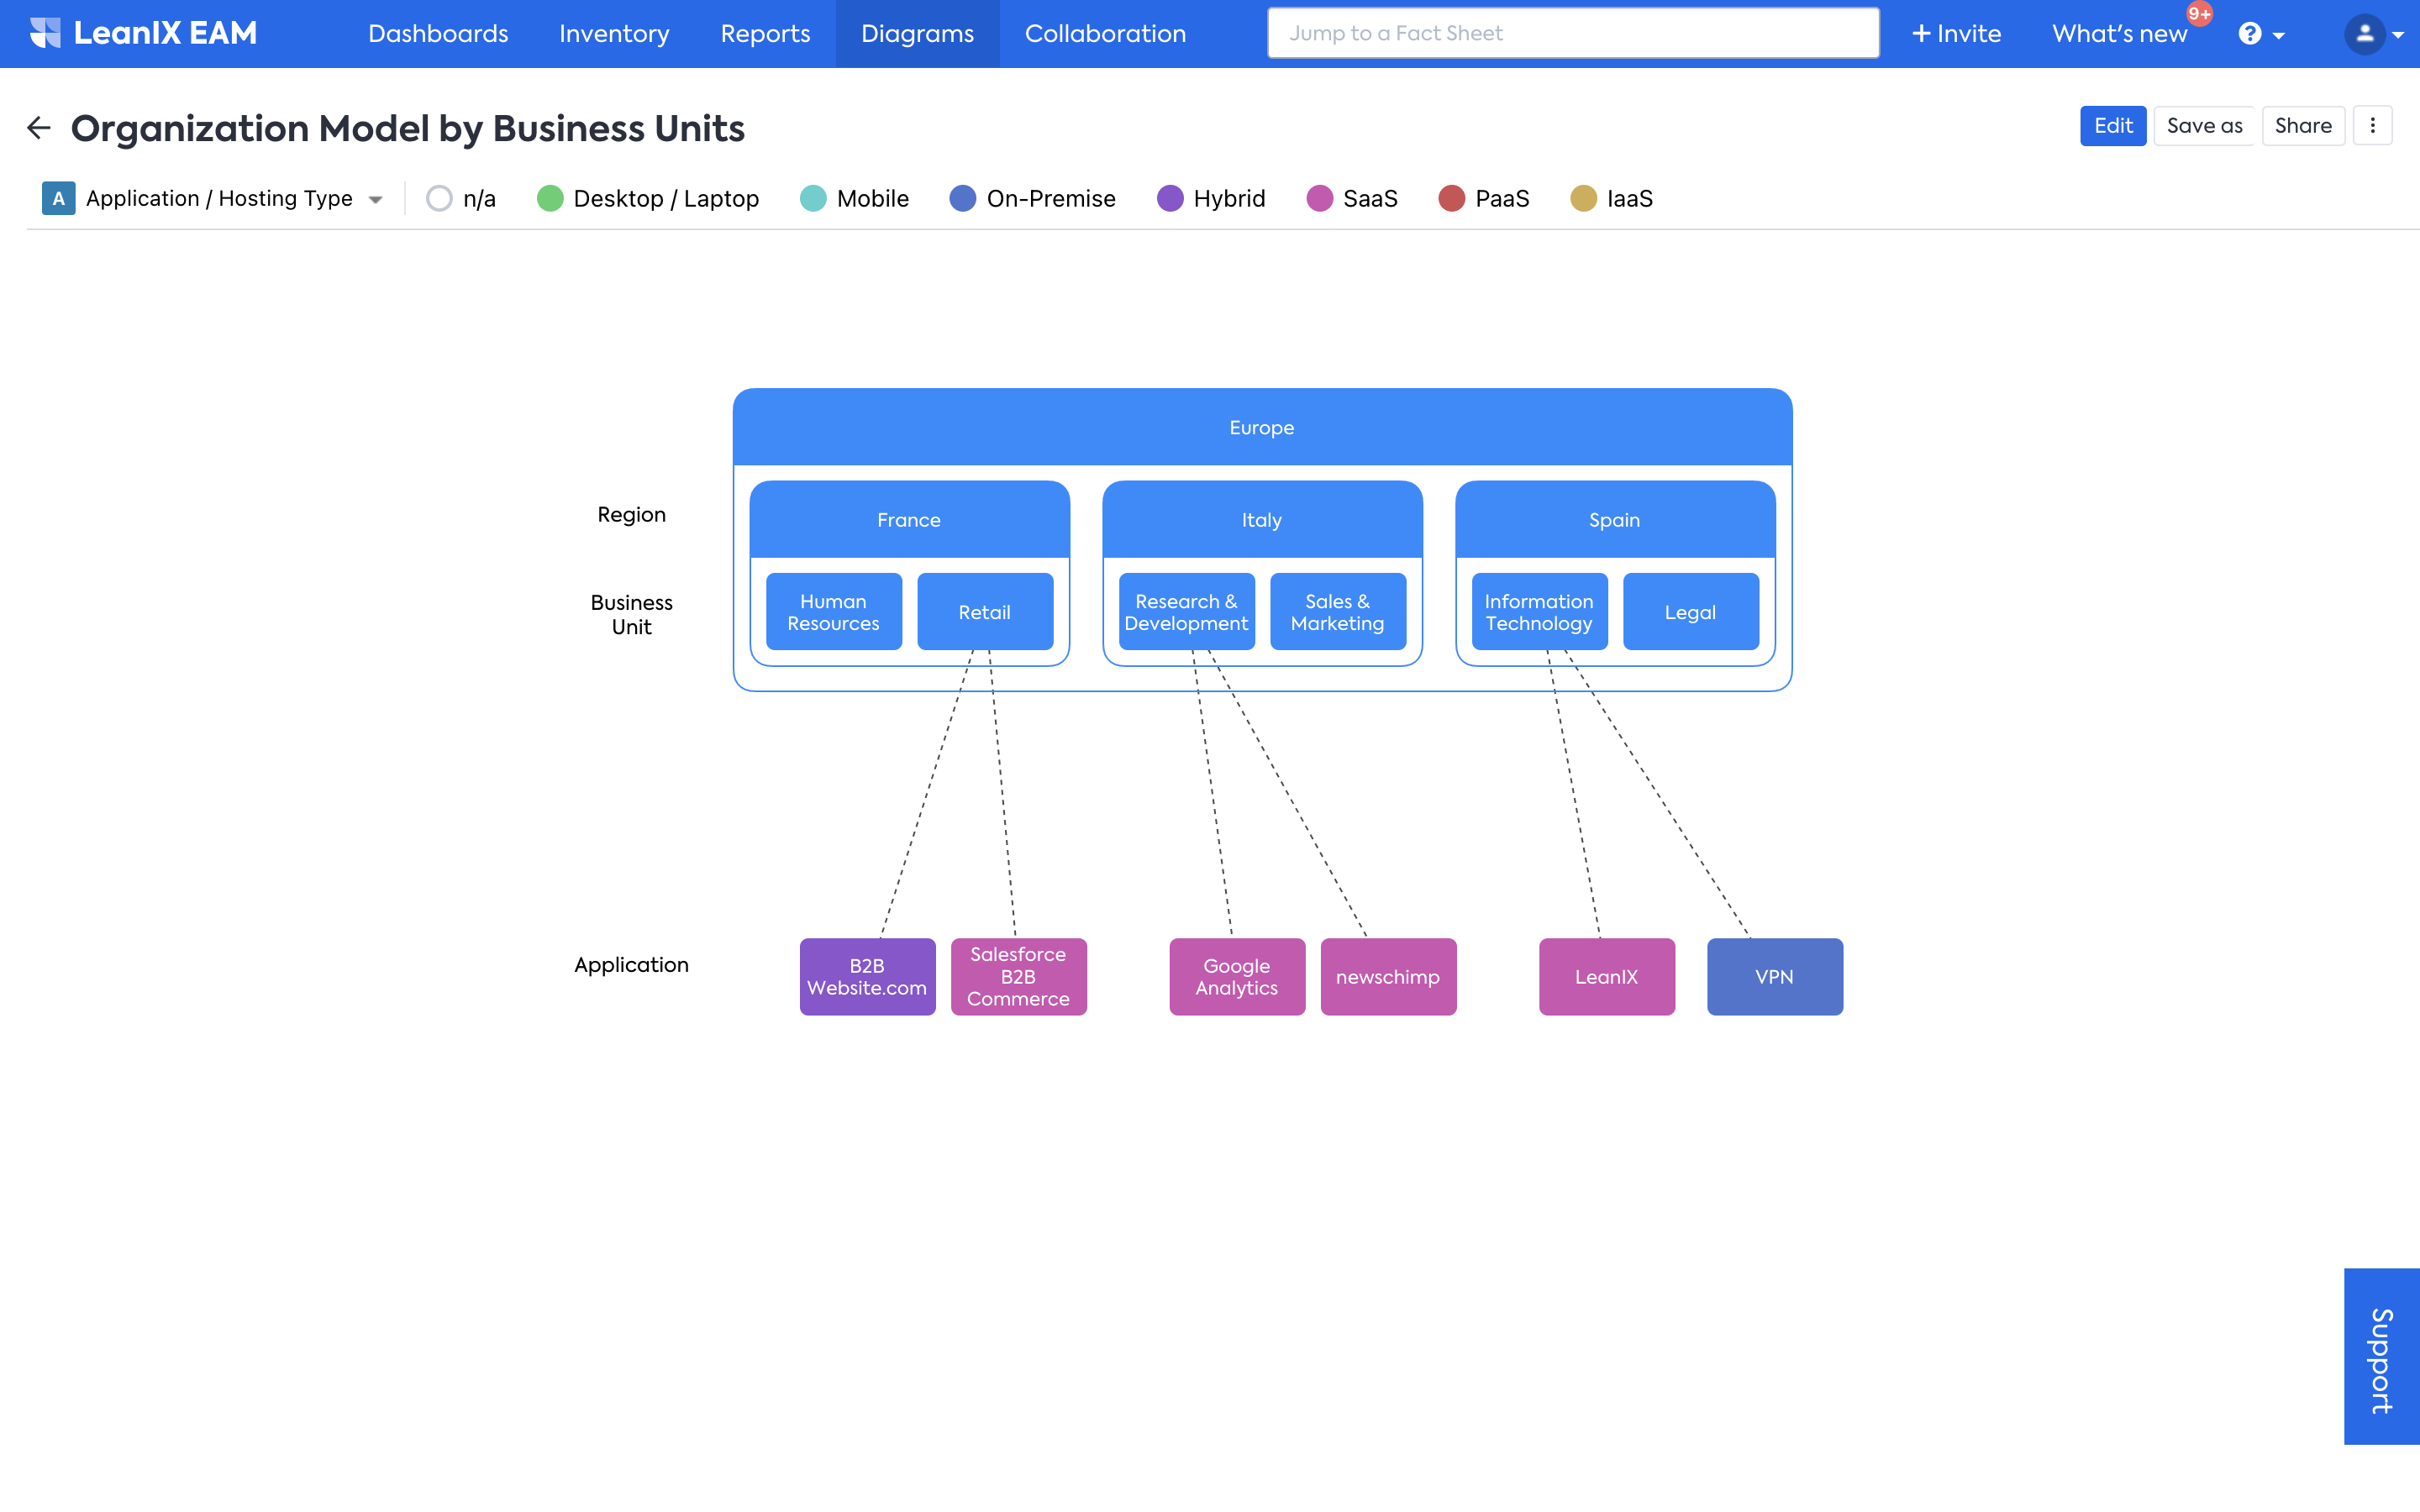Open the help question mark menu
Viewport: 2420px width, 1512px height.
[2249, 34]
